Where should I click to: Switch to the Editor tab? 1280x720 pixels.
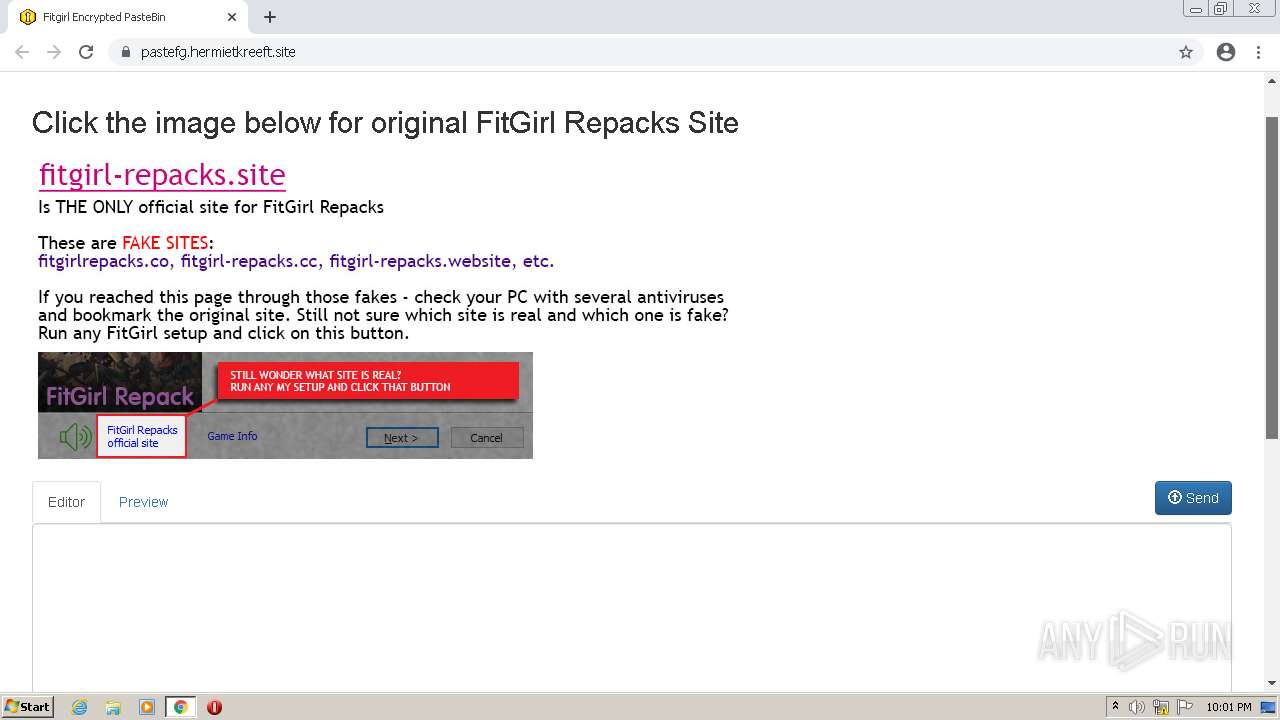[66, 502]
